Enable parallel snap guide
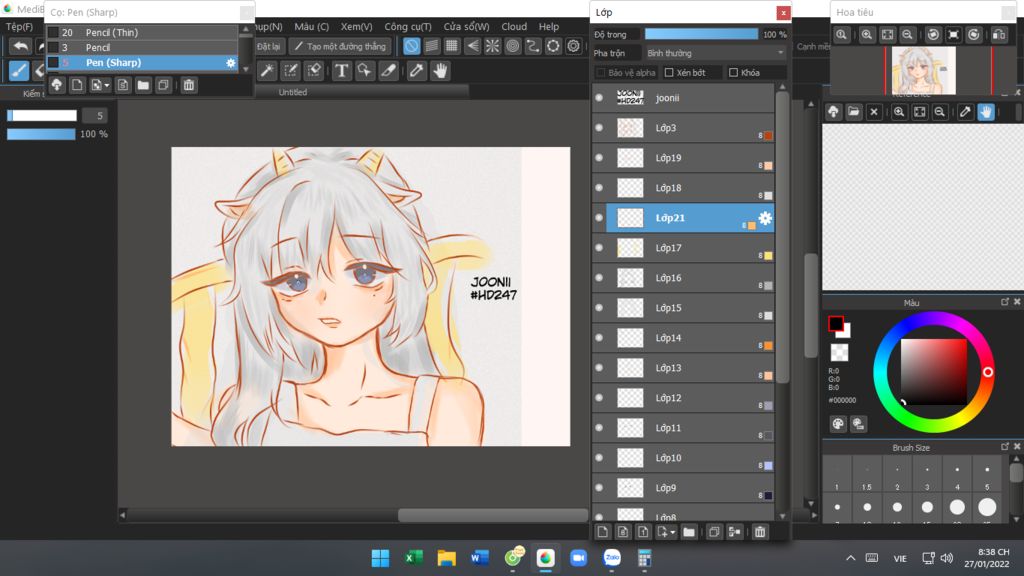Screen dimensions: 1024x576 [x=432, y=46]
